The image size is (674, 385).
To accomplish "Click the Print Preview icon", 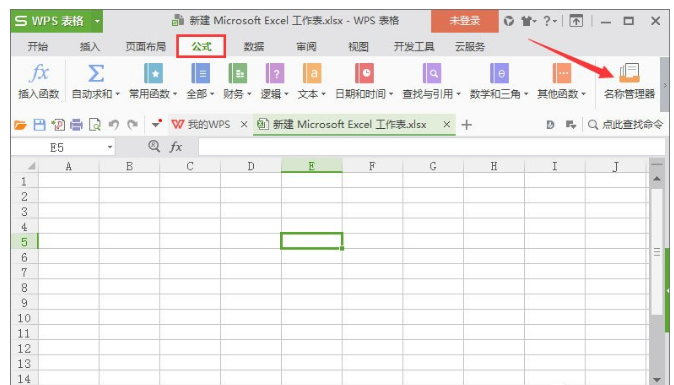I will [x=95, y=125].
